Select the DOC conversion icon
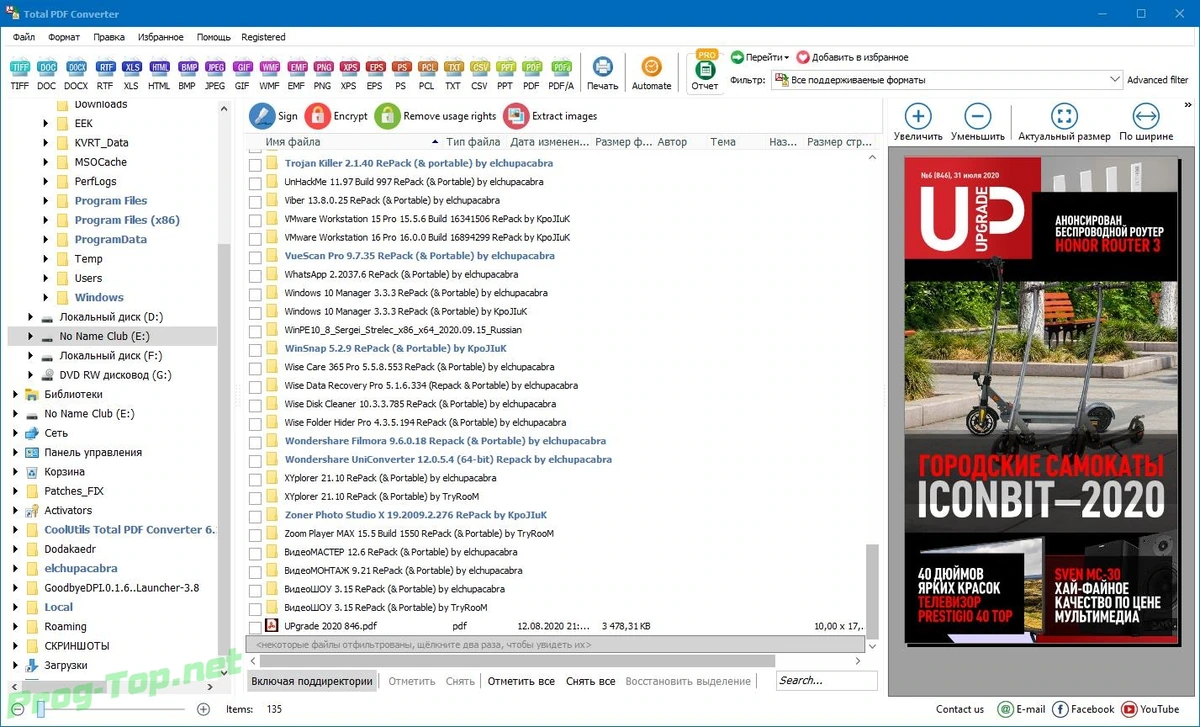Viewport: 1200px width, 727px height. [46, 69]
